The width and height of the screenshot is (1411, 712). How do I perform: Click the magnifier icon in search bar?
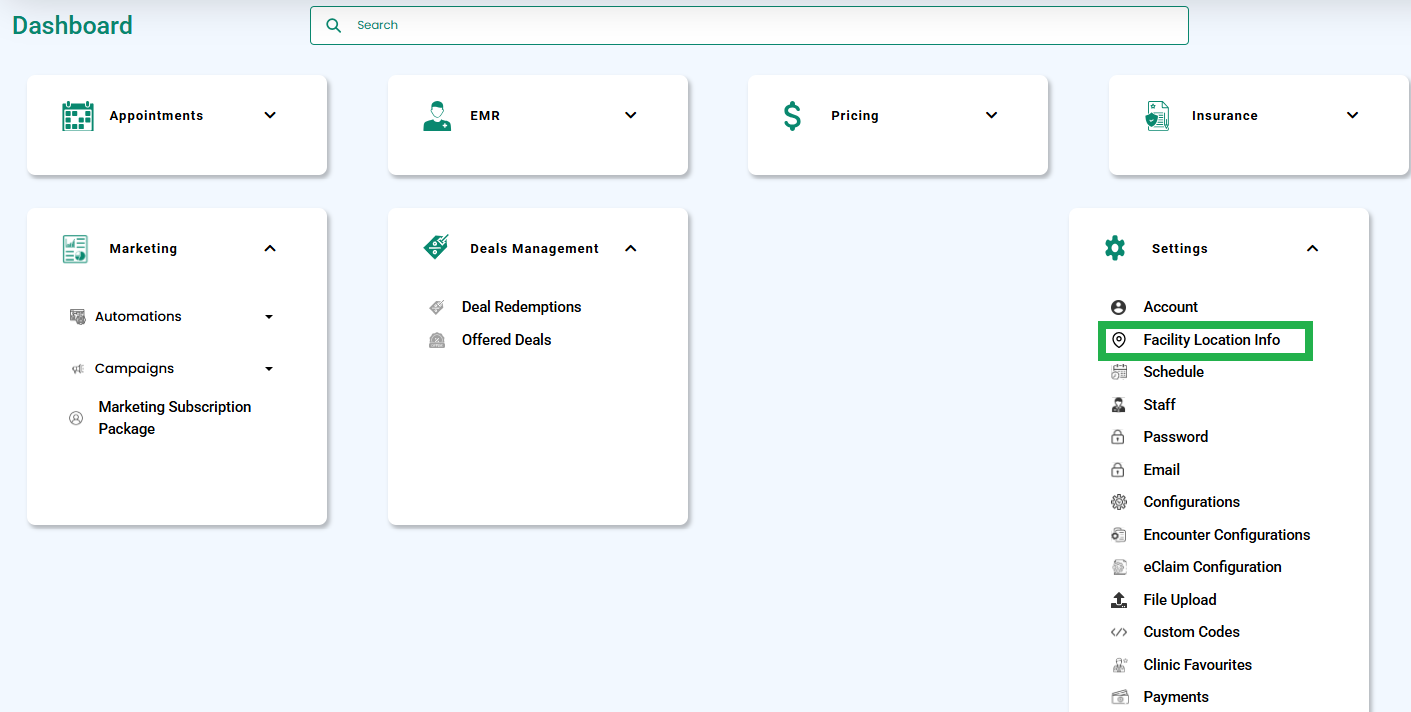tap(334, 25)
